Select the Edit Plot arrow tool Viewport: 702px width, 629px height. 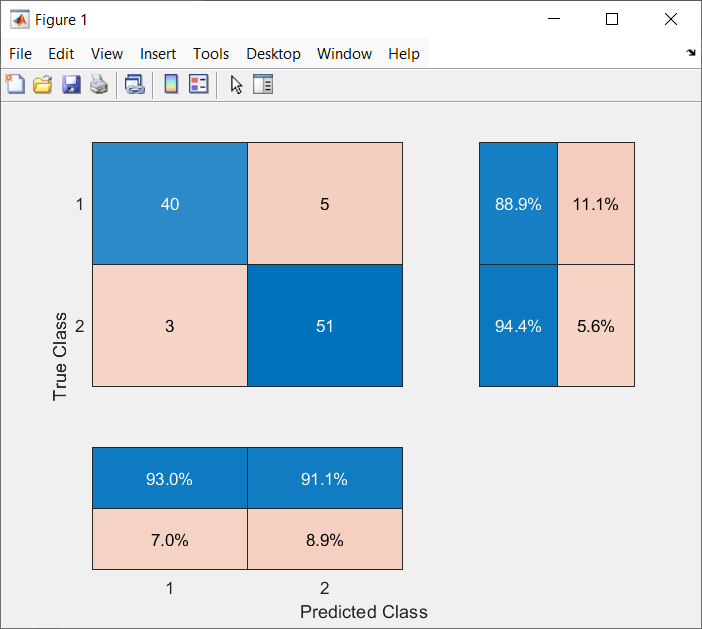point(236,84)
